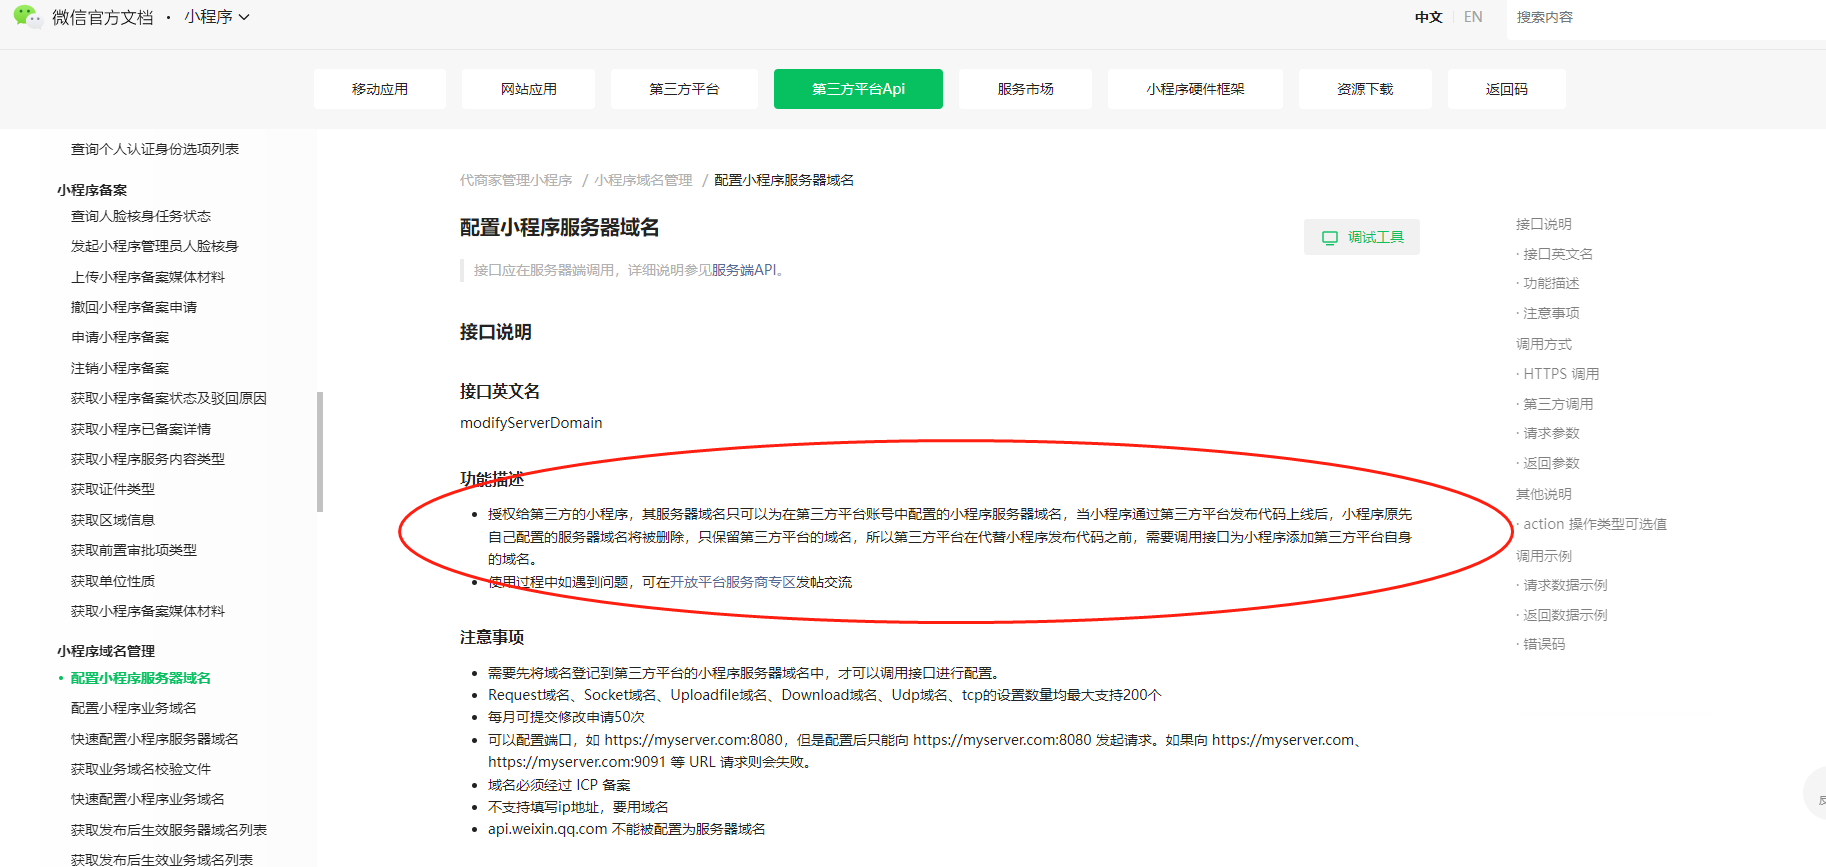Jump to 返回参数 in outline

click(1551, 463)
